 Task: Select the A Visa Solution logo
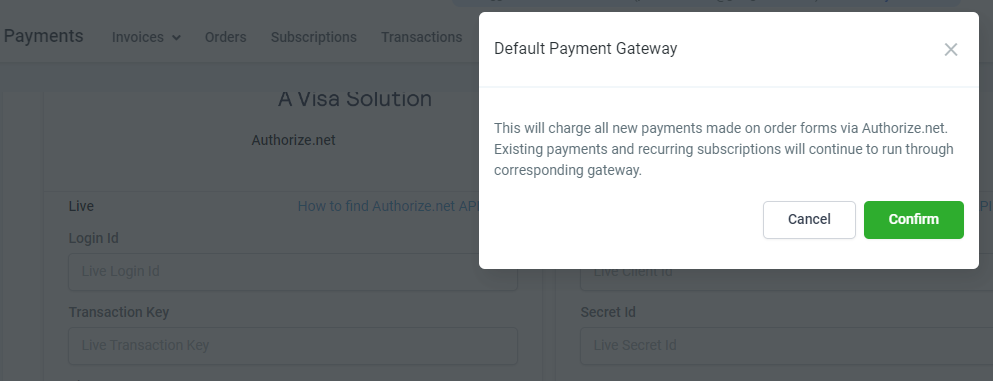[x=355, y=99]
